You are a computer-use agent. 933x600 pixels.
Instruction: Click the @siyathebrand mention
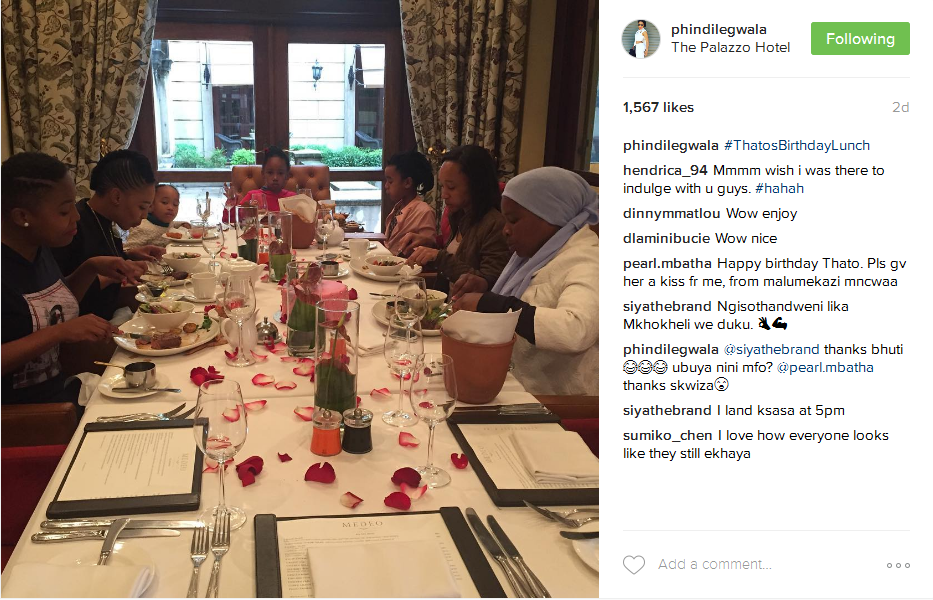click(x=771, y=349)
